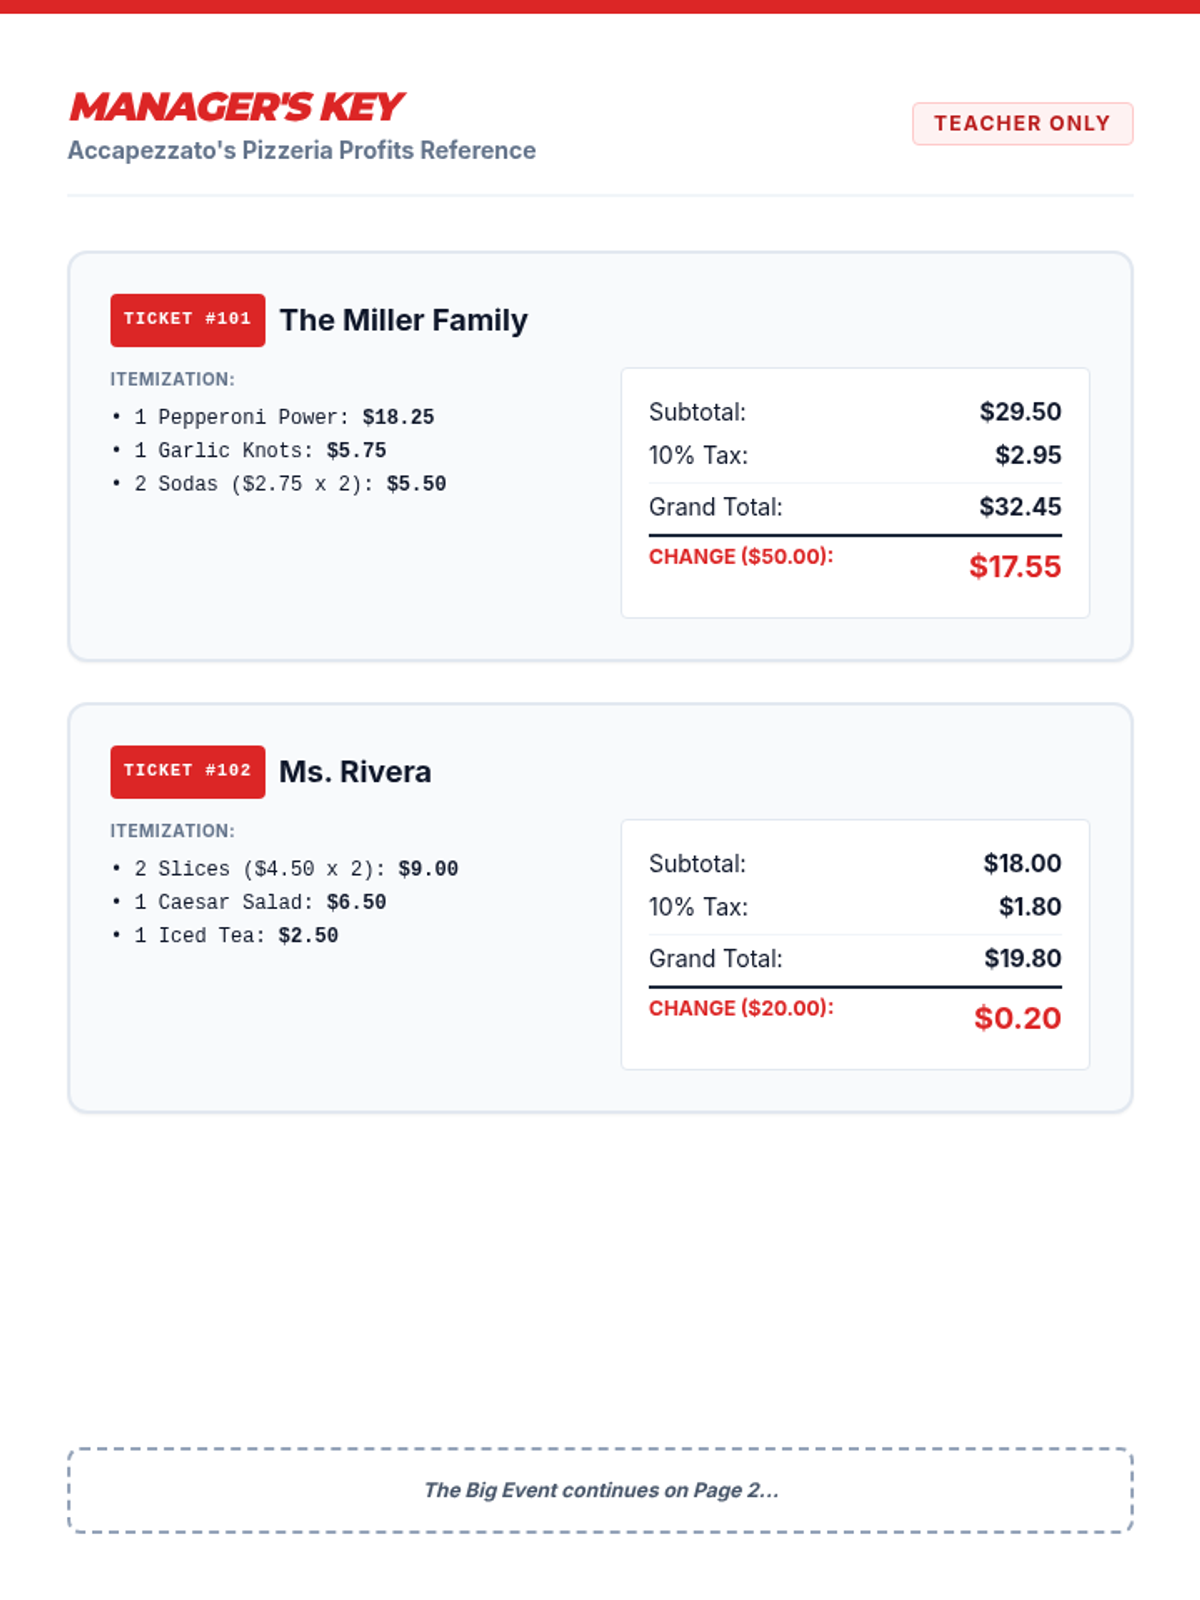The image size is (1200, 1600).
Task: Click the Caesar Salad $6.50 item
Action: (250, 902)
